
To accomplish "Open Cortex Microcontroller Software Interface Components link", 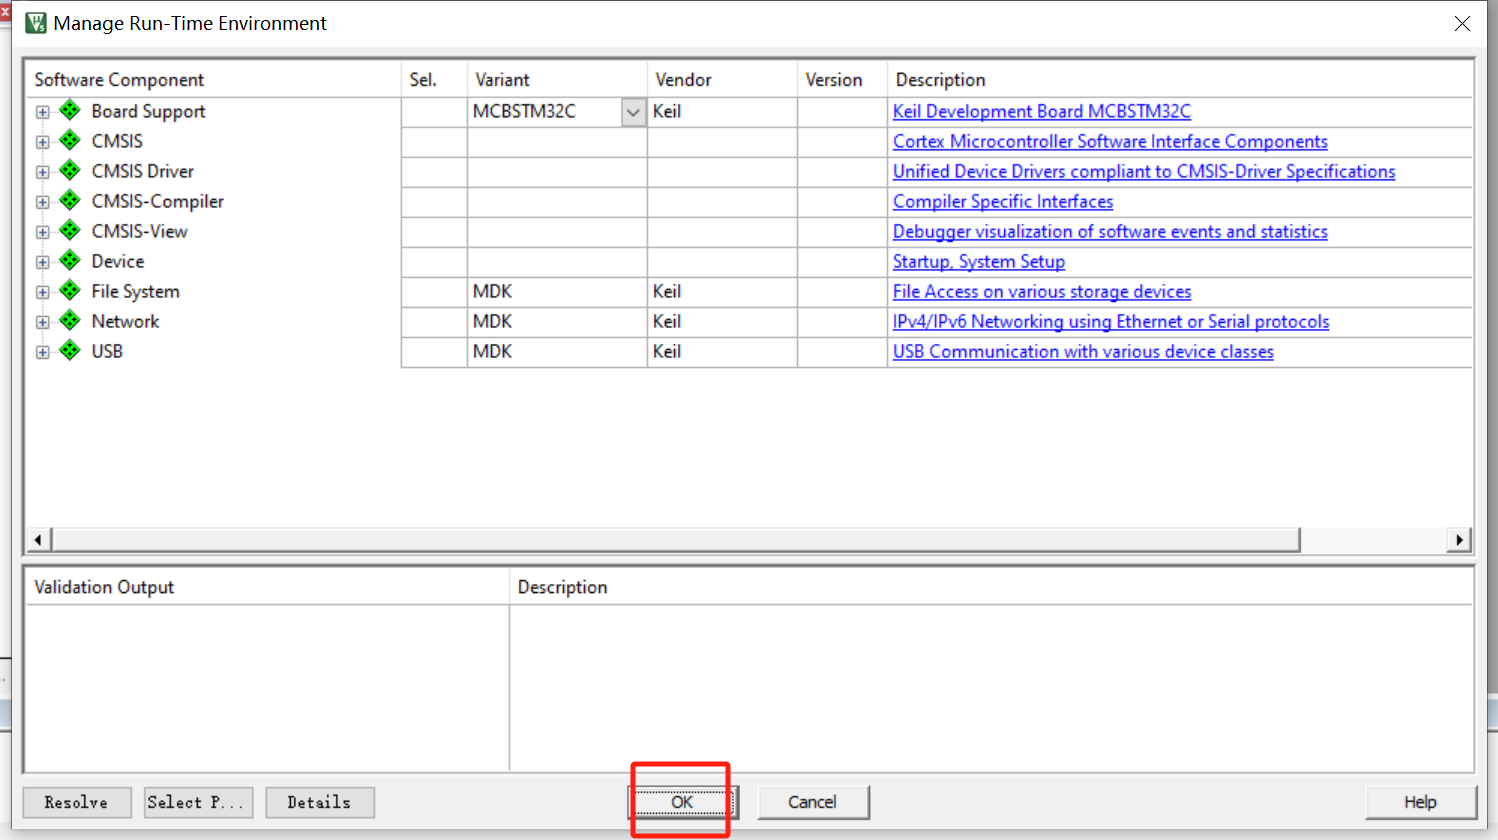I will pos(1110,141).
